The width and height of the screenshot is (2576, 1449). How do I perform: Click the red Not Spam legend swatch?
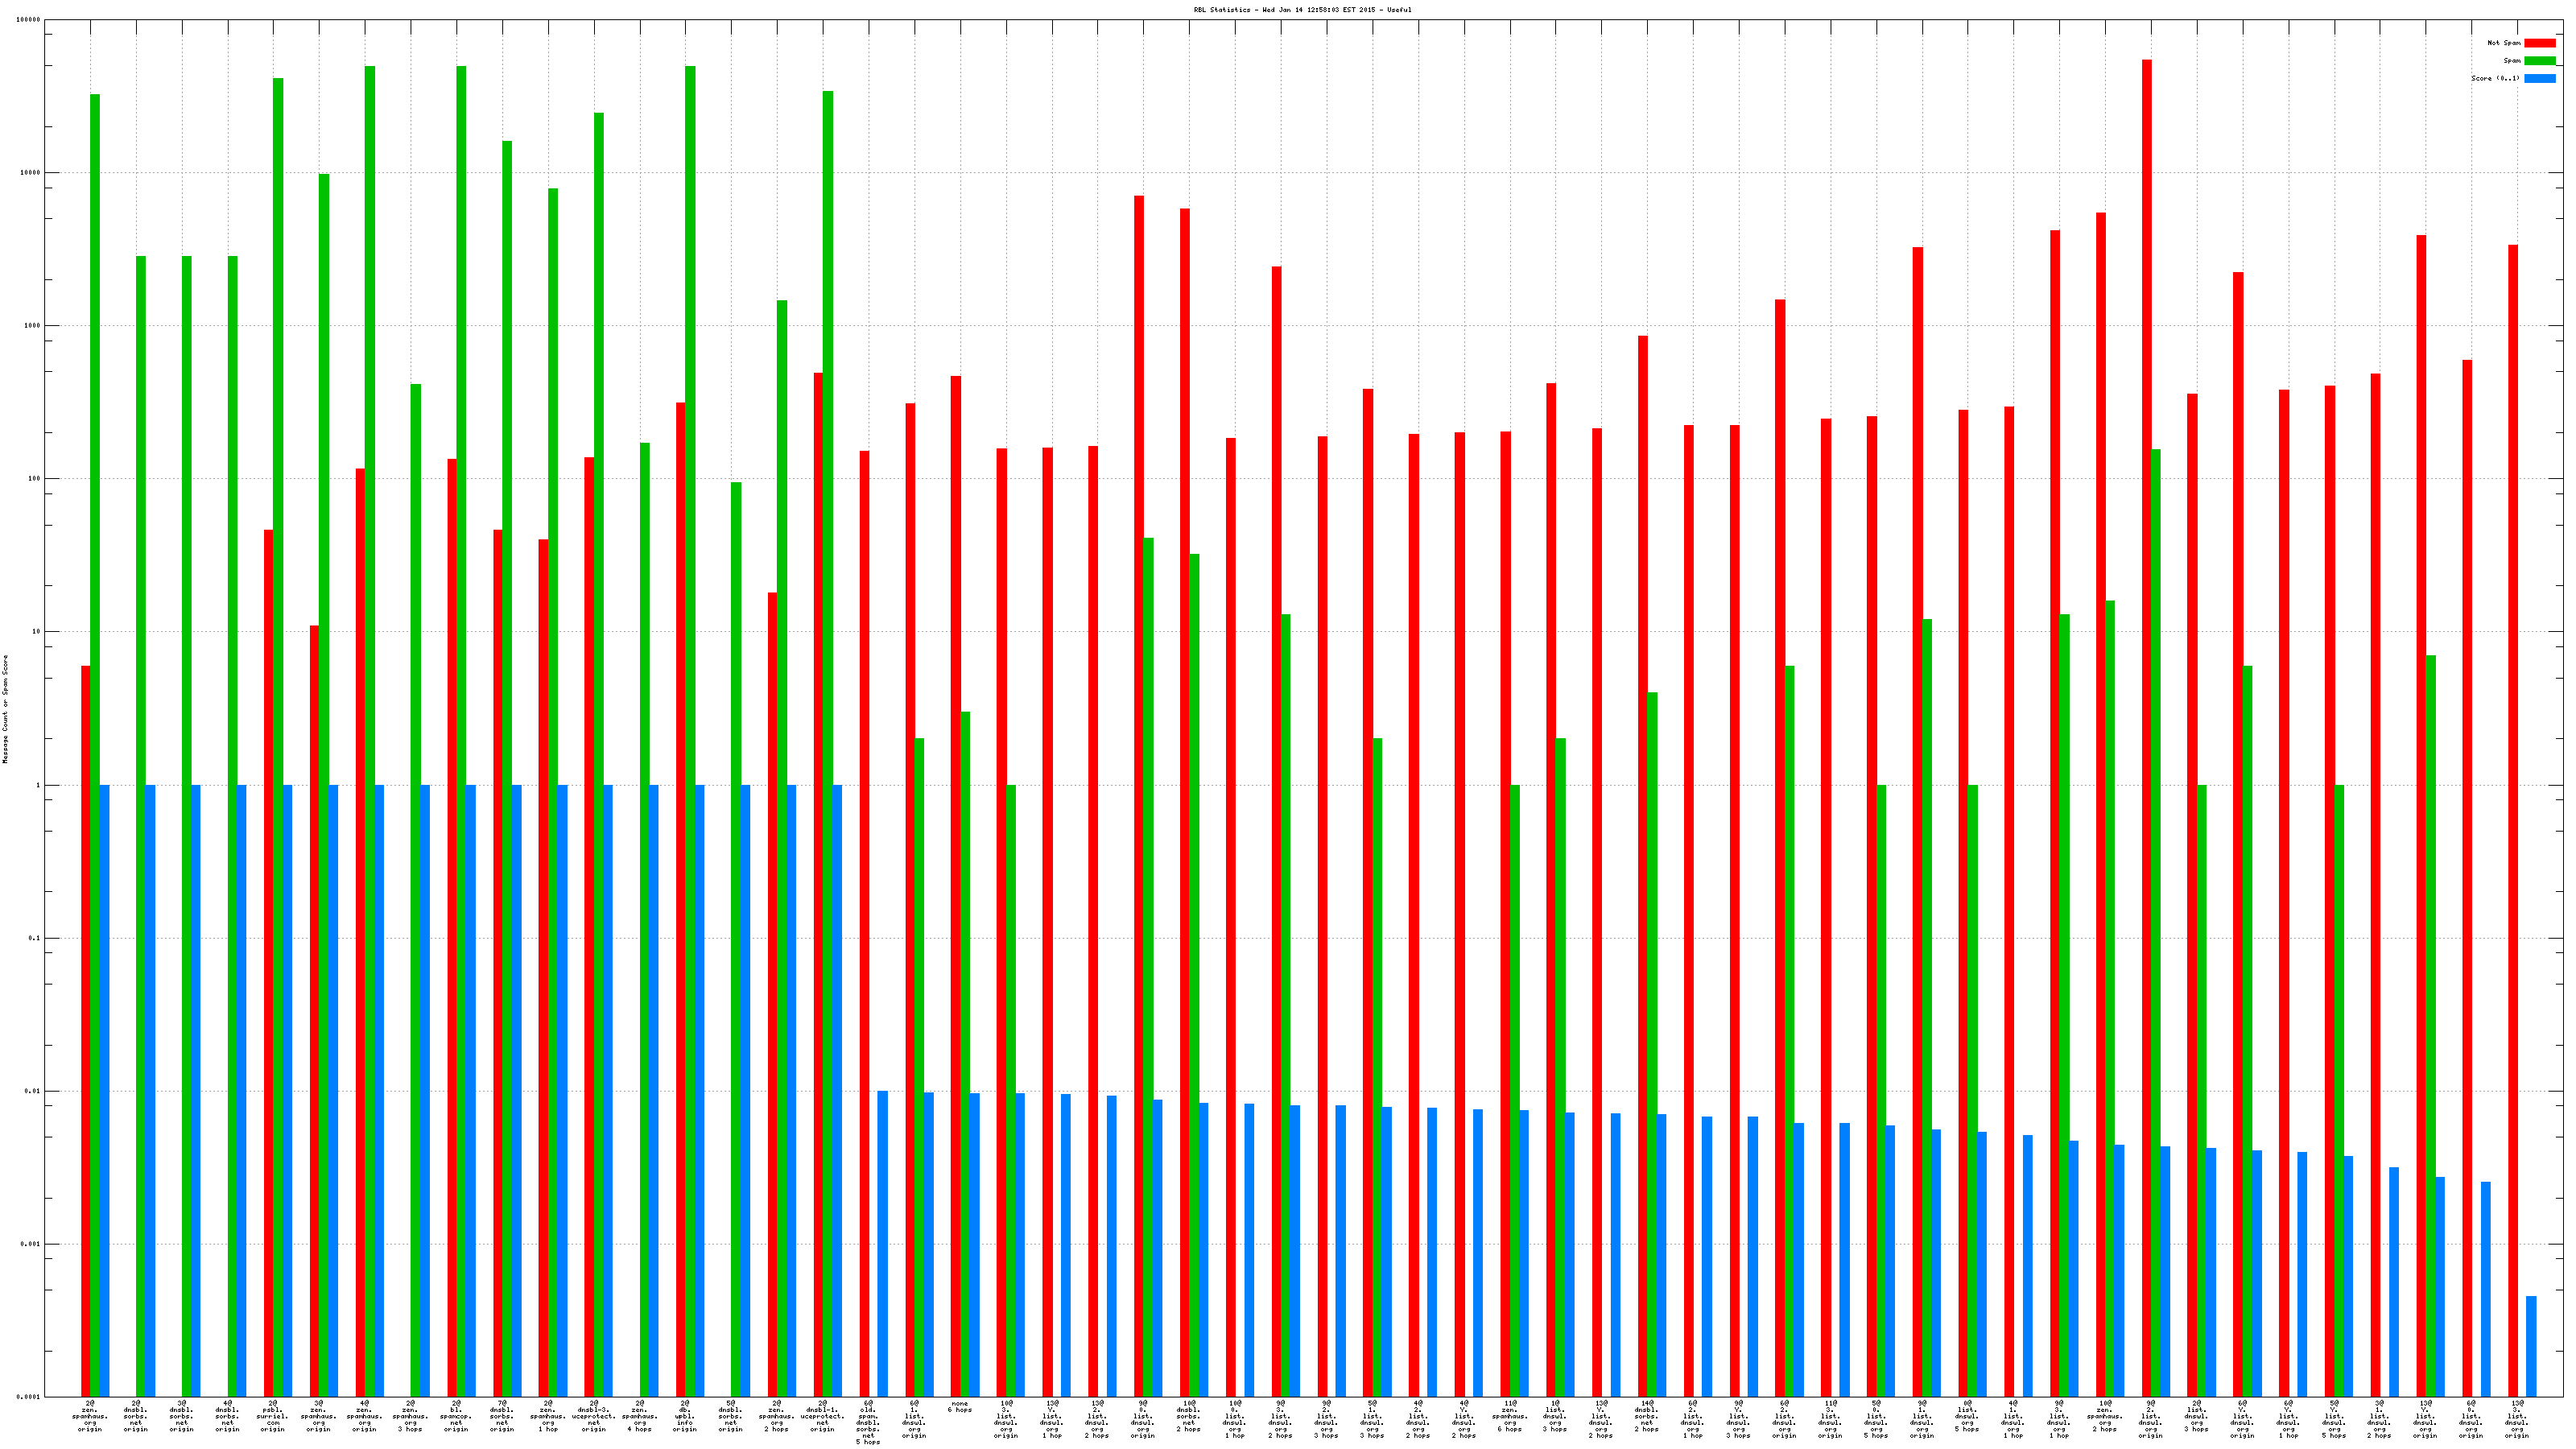point(2539,43)
